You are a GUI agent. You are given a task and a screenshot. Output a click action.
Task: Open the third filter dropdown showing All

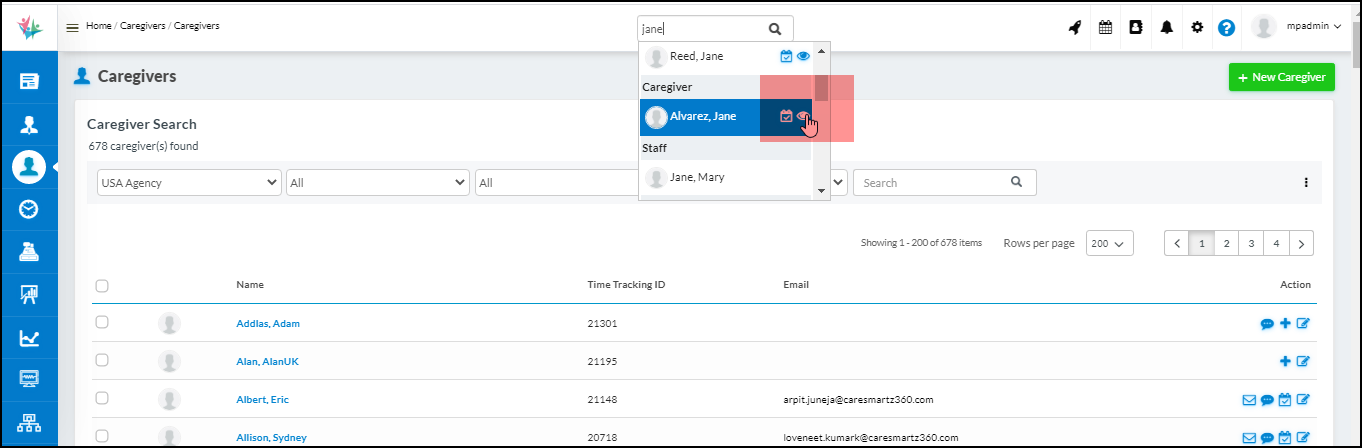557,183
